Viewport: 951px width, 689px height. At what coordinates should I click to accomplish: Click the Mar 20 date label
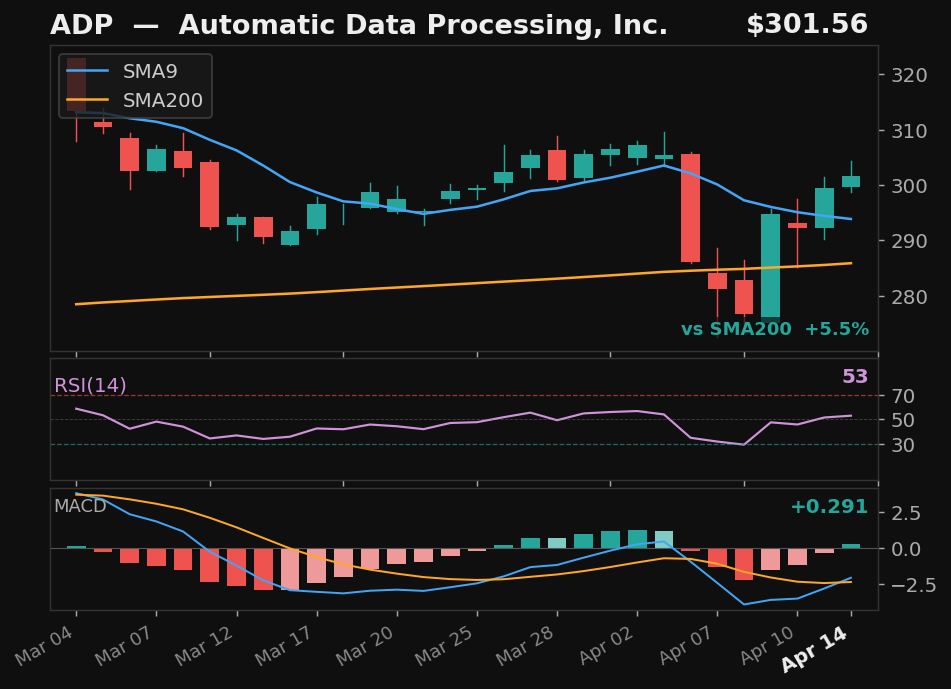coord(366,645)
